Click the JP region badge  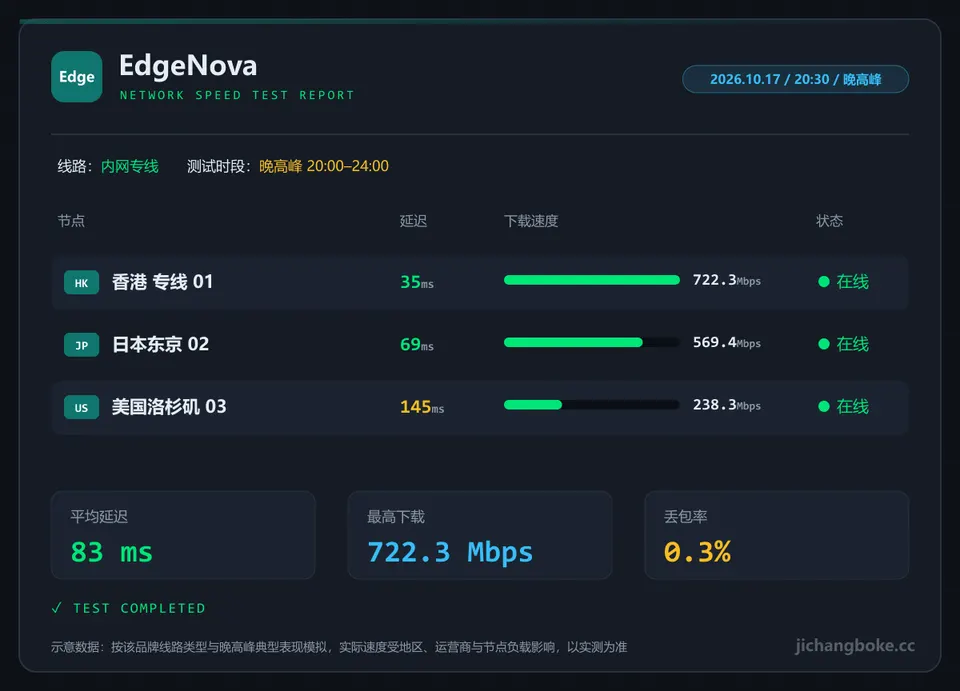(x=81, y=345)
